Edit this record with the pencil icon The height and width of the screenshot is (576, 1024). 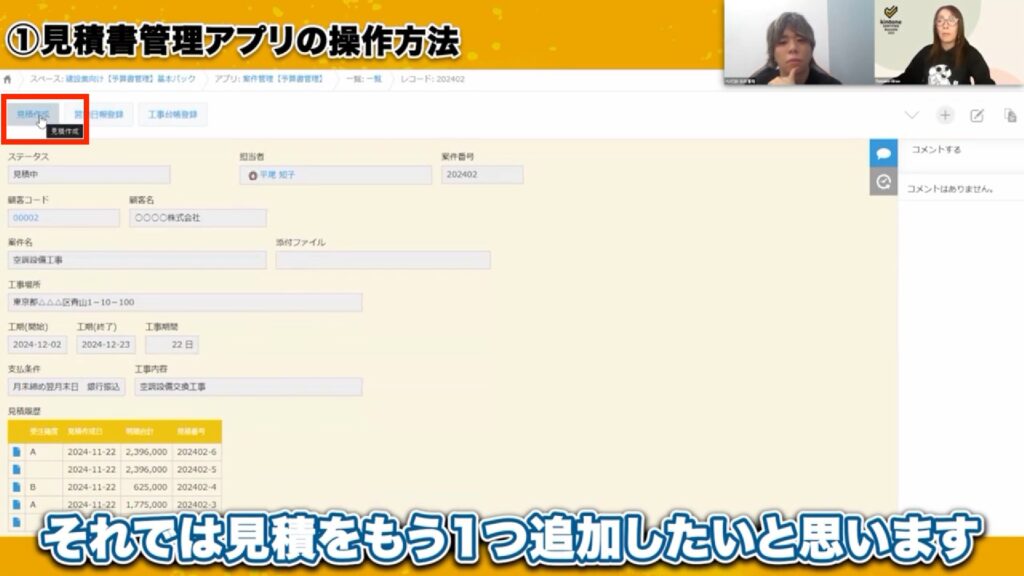click(x=976, y=116)
